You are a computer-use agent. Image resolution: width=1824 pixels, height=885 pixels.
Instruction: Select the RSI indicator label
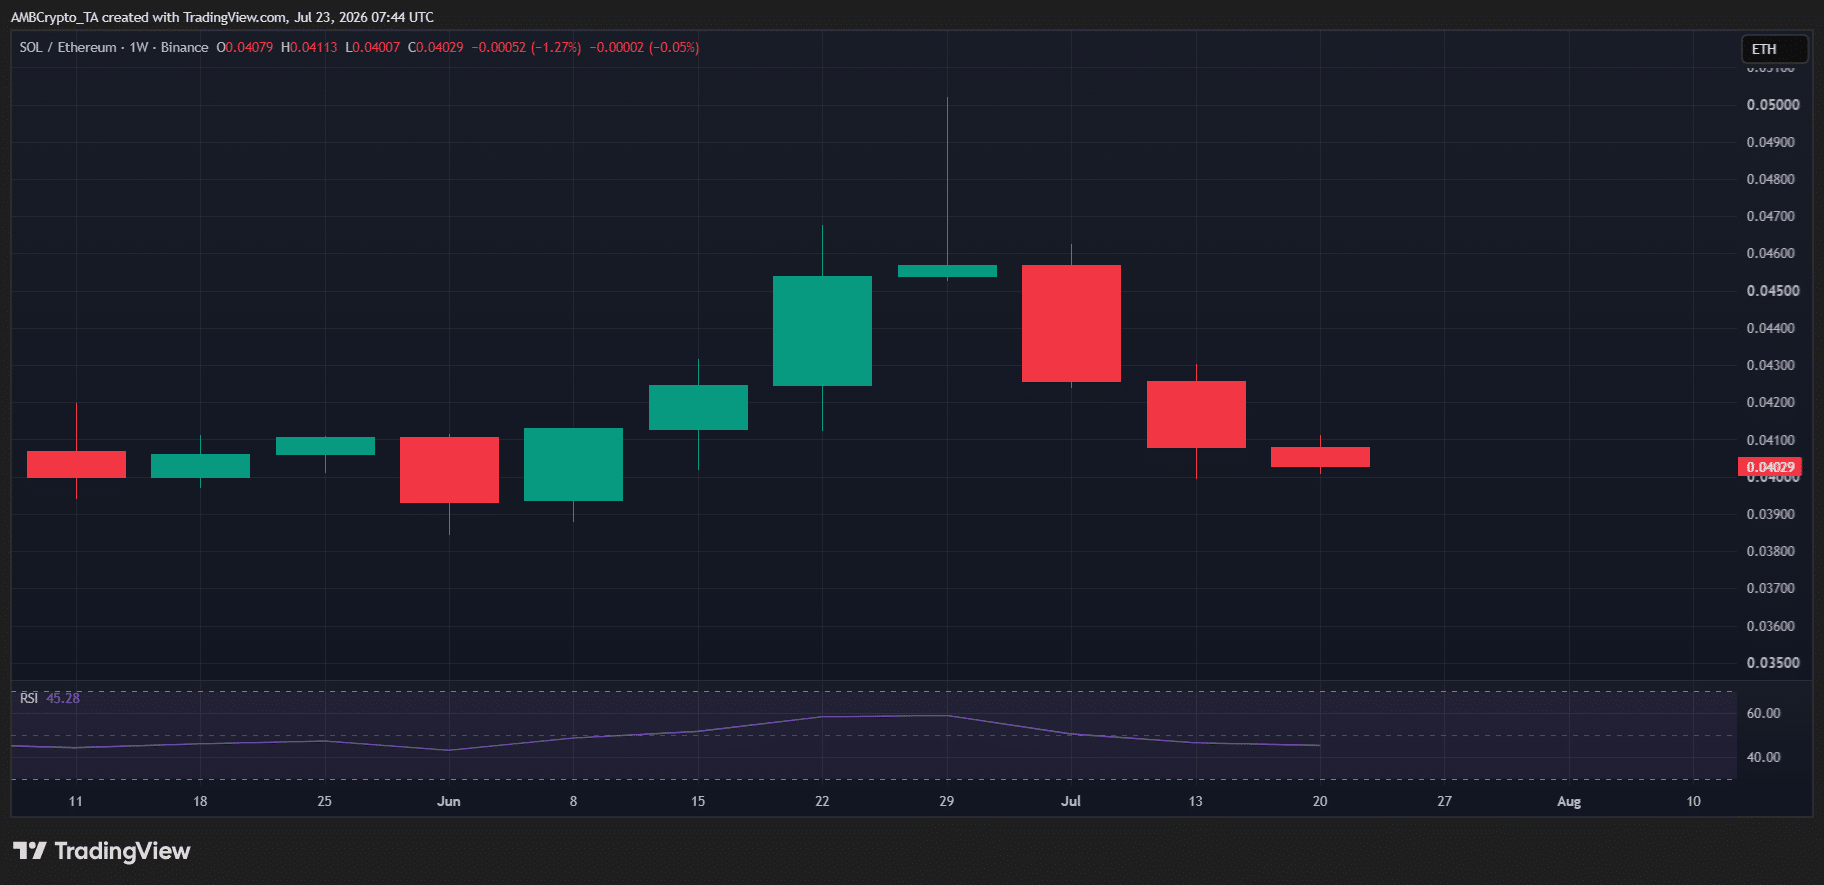click(x=29, y=698)
